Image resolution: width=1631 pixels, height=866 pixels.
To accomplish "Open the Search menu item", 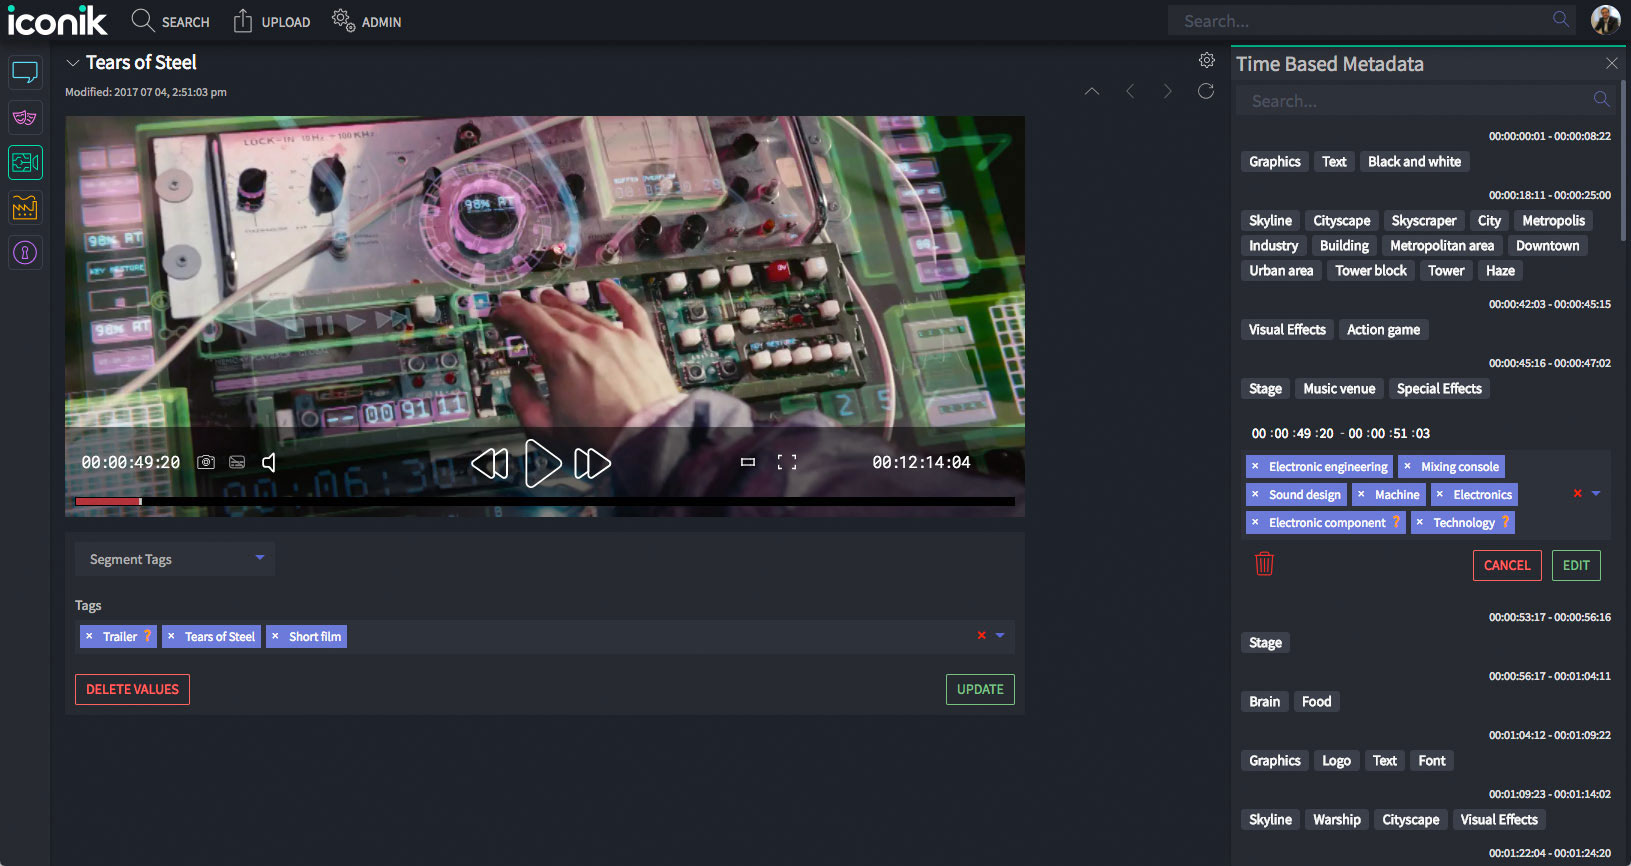I will pyautogui.click(x=170, y=21).
